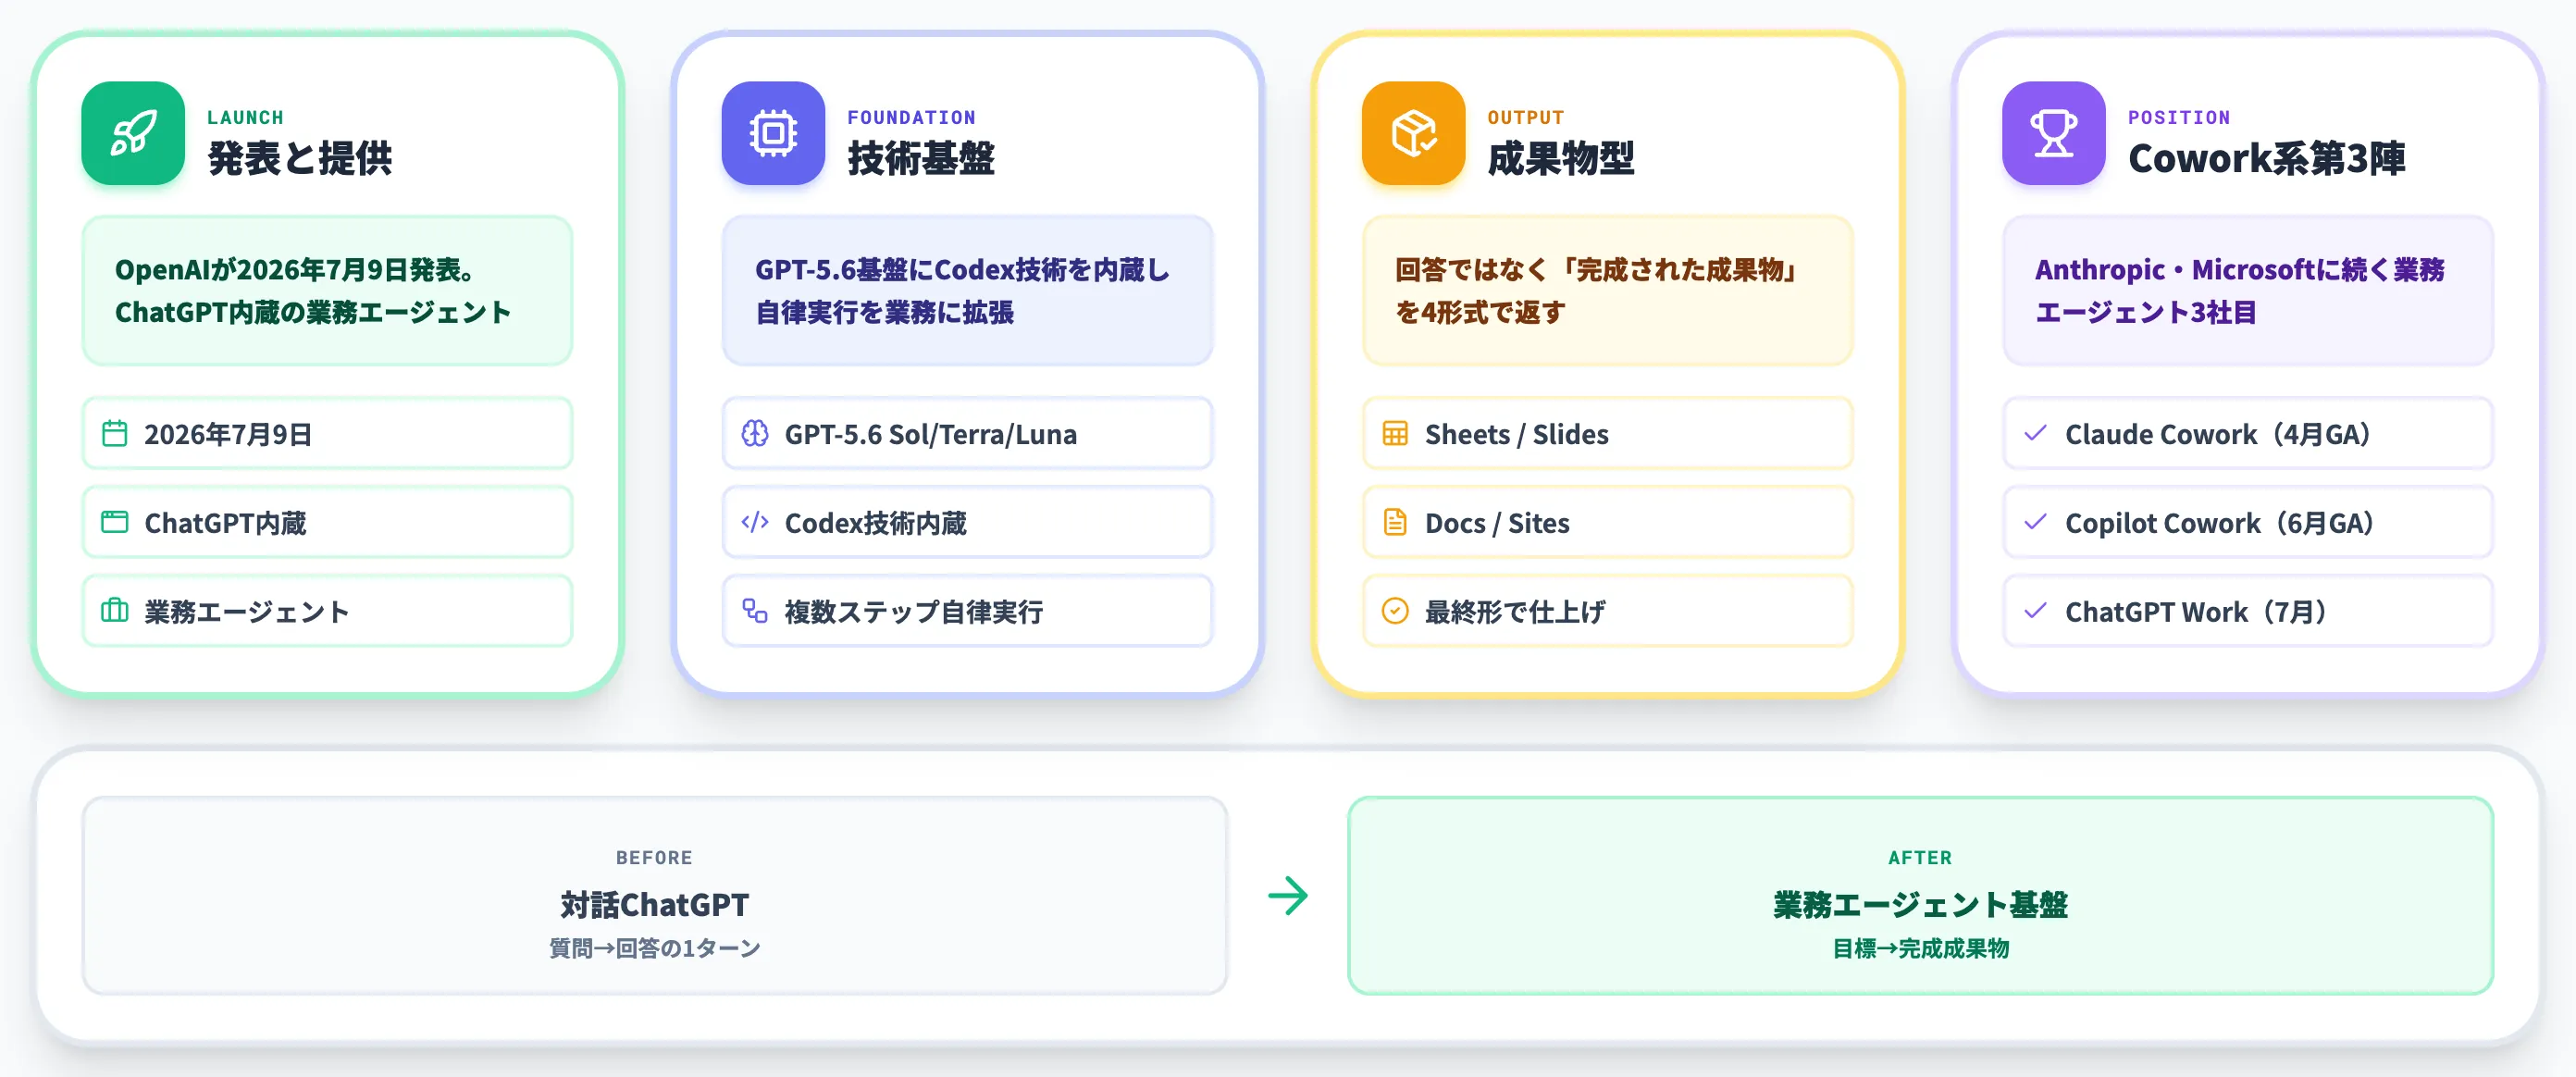Viewport: 2576px width, 1077px height.
Task: Select the 業務エージェント item text in Launch card
Action: (x=247, y=611)
